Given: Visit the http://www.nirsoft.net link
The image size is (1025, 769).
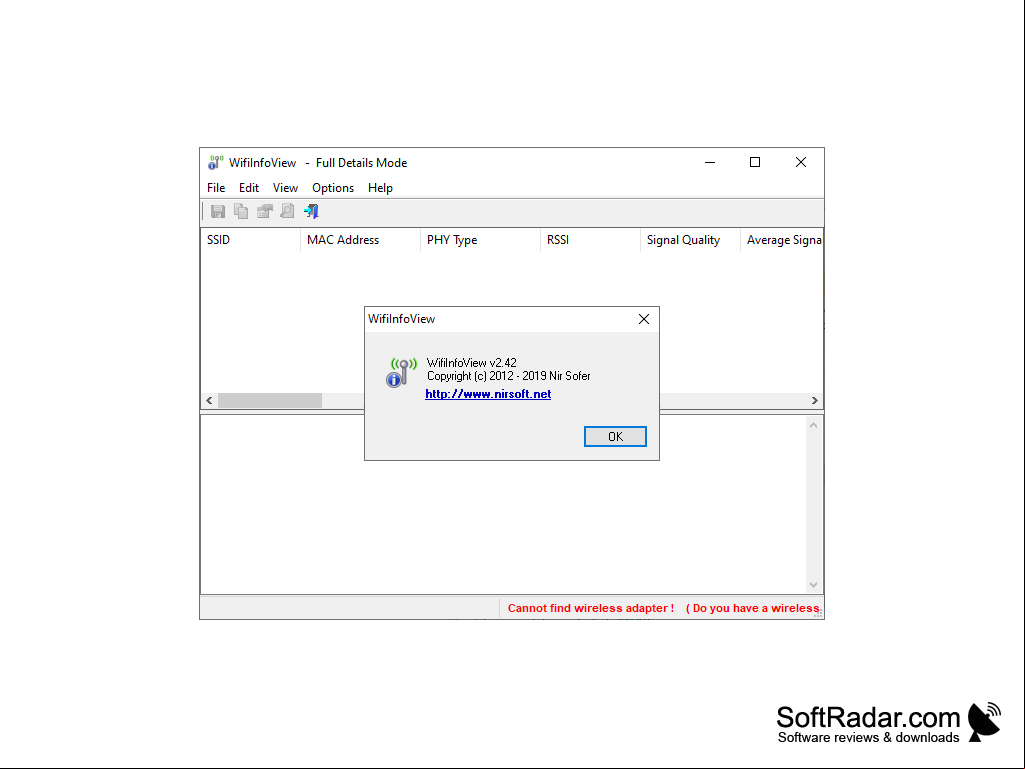Looking at the screenshot, I should pos(488,394).
